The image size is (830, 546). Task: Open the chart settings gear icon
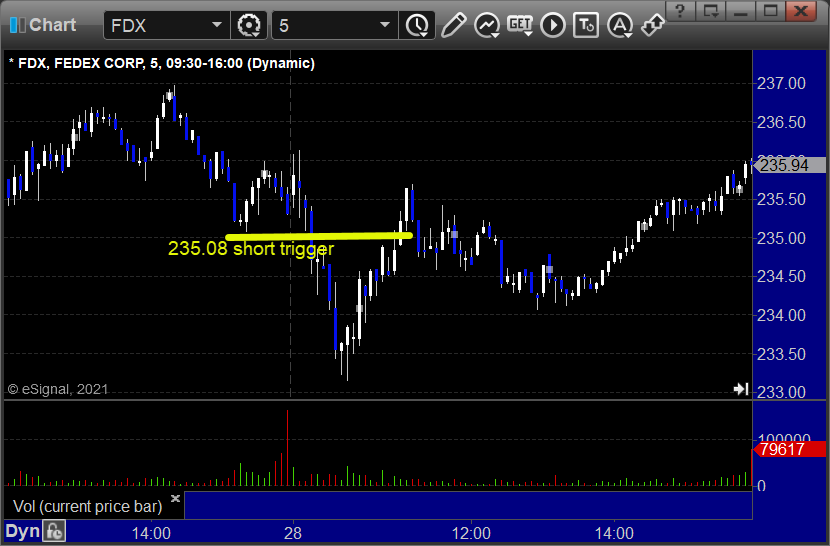pos(248,25)
